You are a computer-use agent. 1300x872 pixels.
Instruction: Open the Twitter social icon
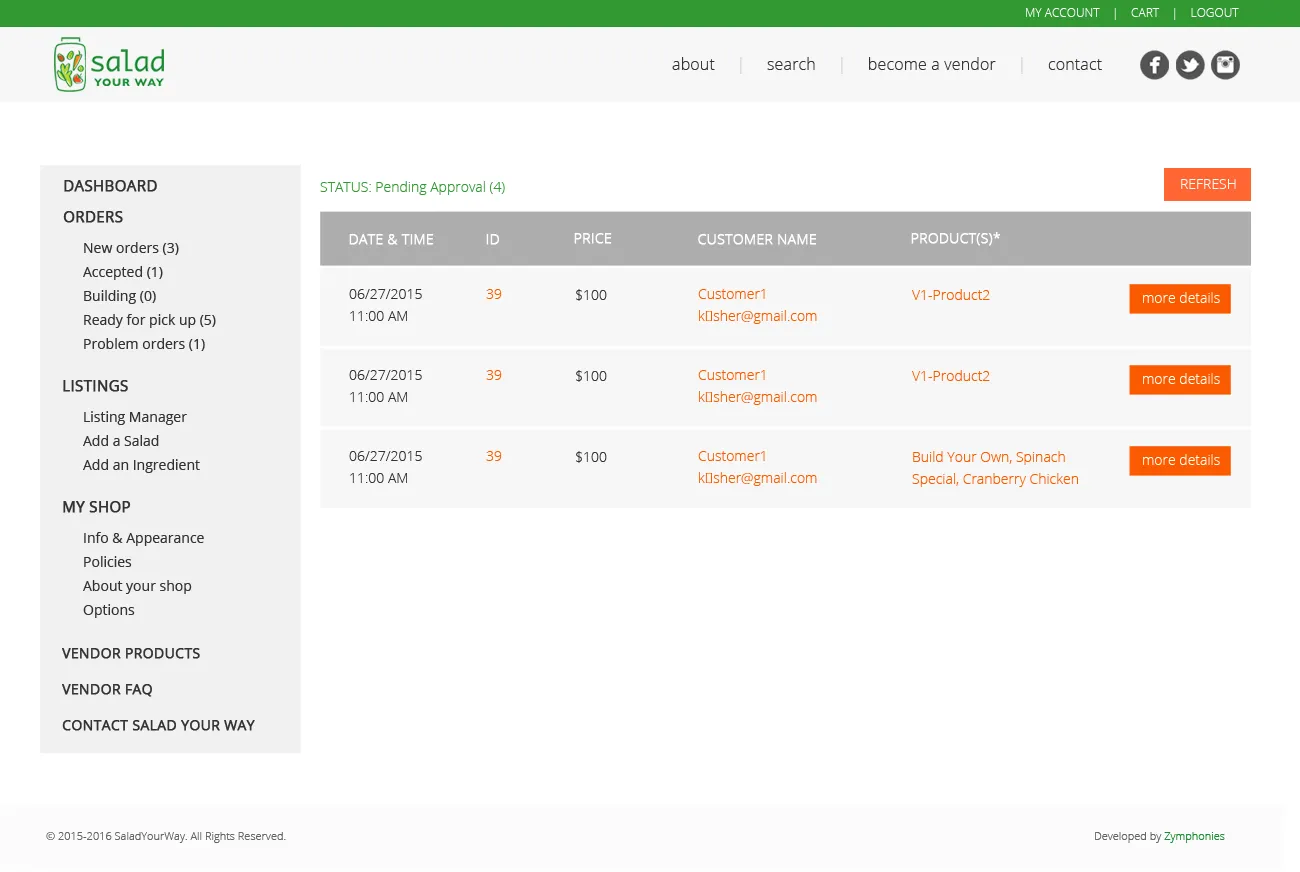(x=1190, y=65)
